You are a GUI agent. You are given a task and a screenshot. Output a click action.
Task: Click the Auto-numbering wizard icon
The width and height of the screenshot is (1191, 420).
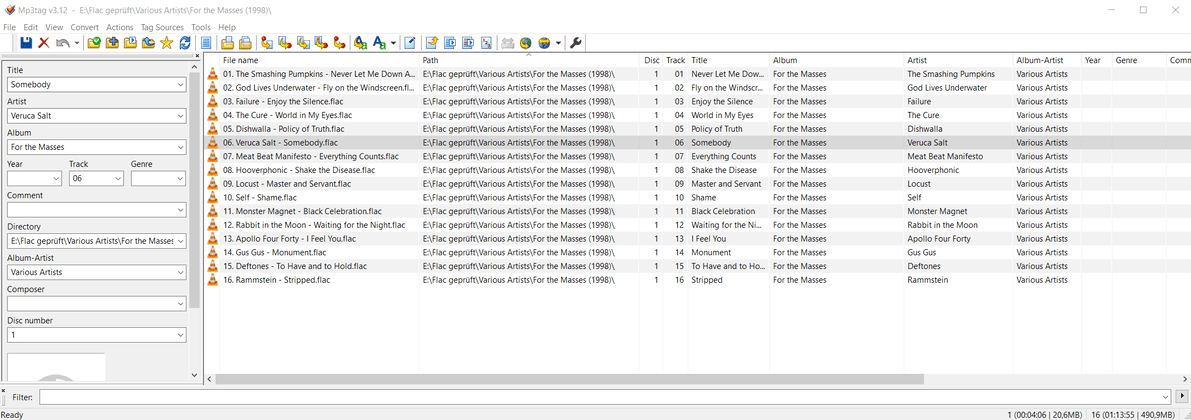pyautogui.click(x=431, y=43)
